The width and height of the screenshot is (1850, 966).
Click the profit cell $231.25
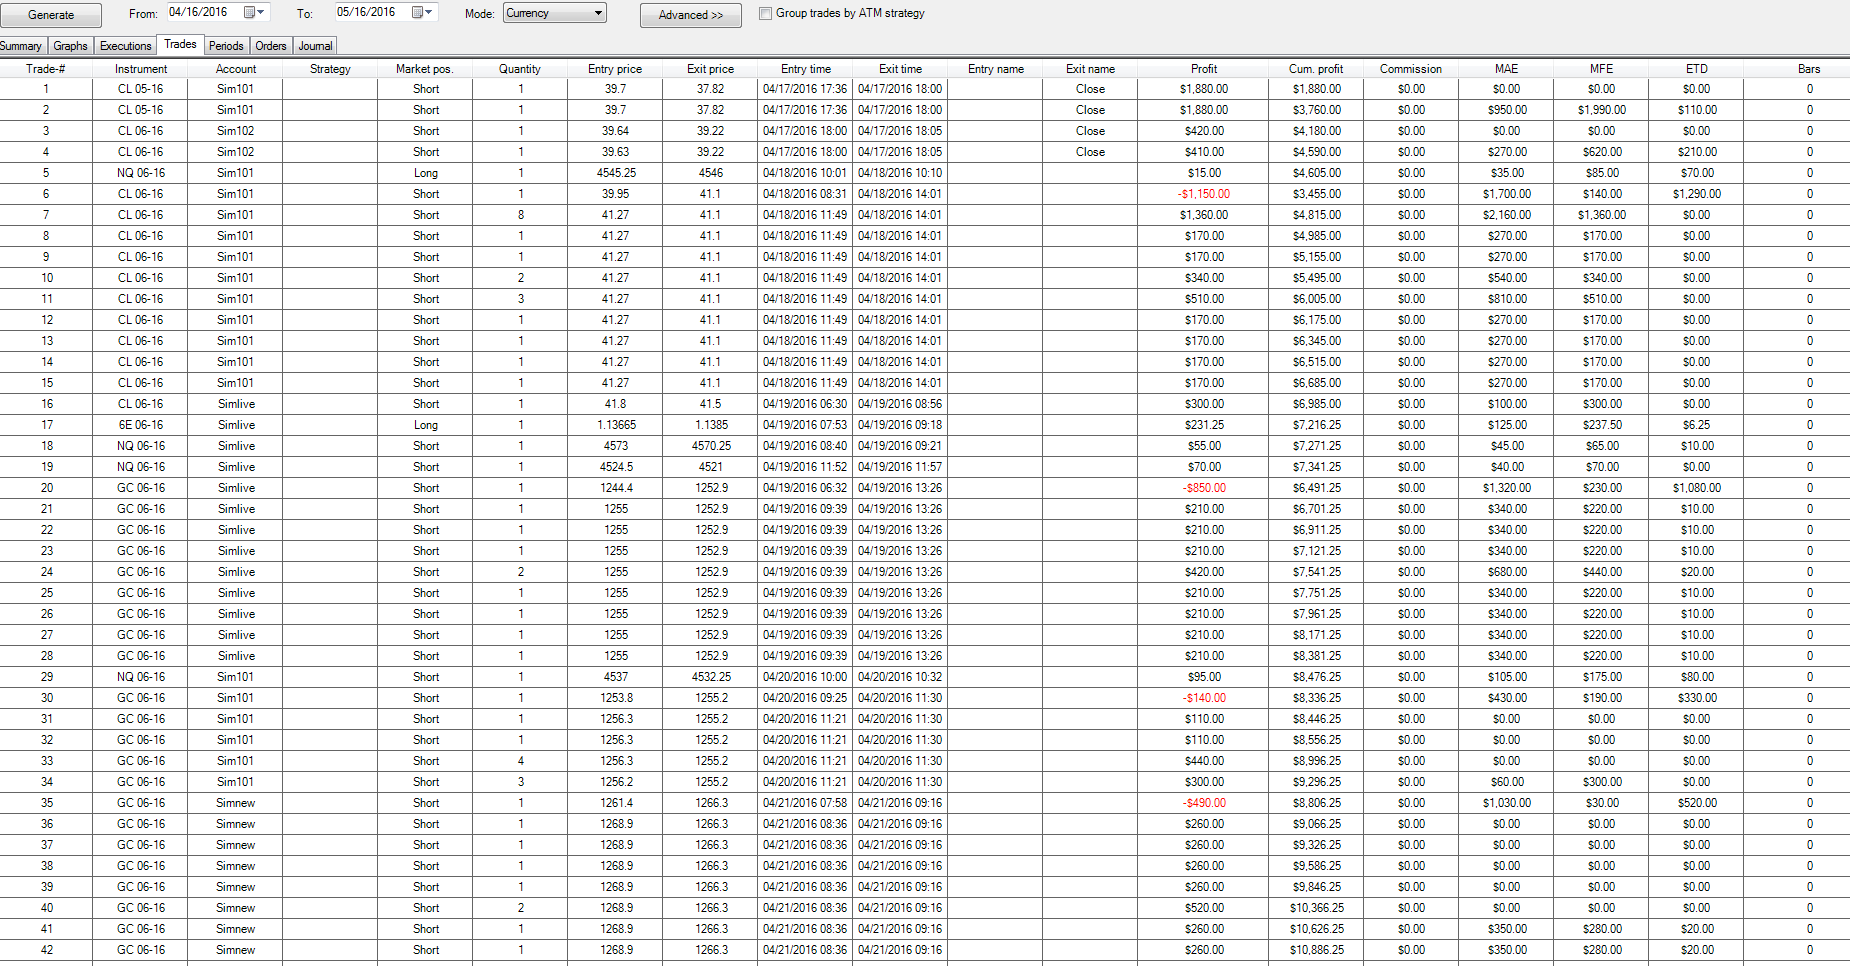point(1204,425)
